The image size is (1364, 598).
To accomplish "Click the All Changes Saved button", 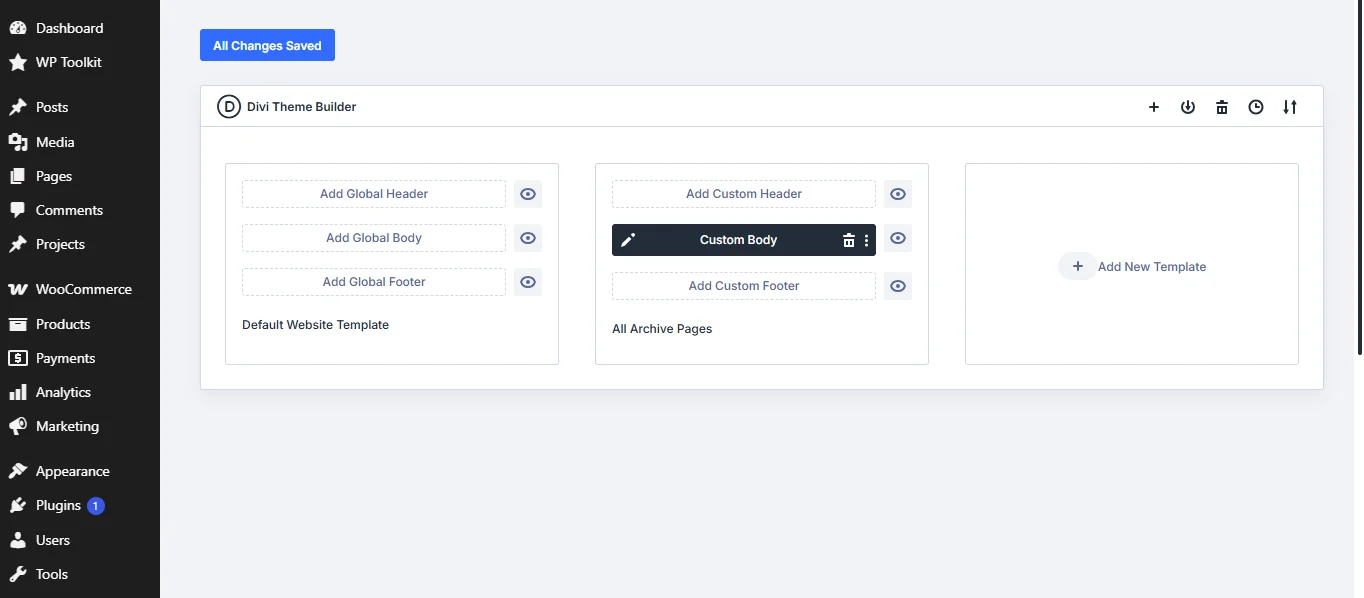I will point(267,45).
